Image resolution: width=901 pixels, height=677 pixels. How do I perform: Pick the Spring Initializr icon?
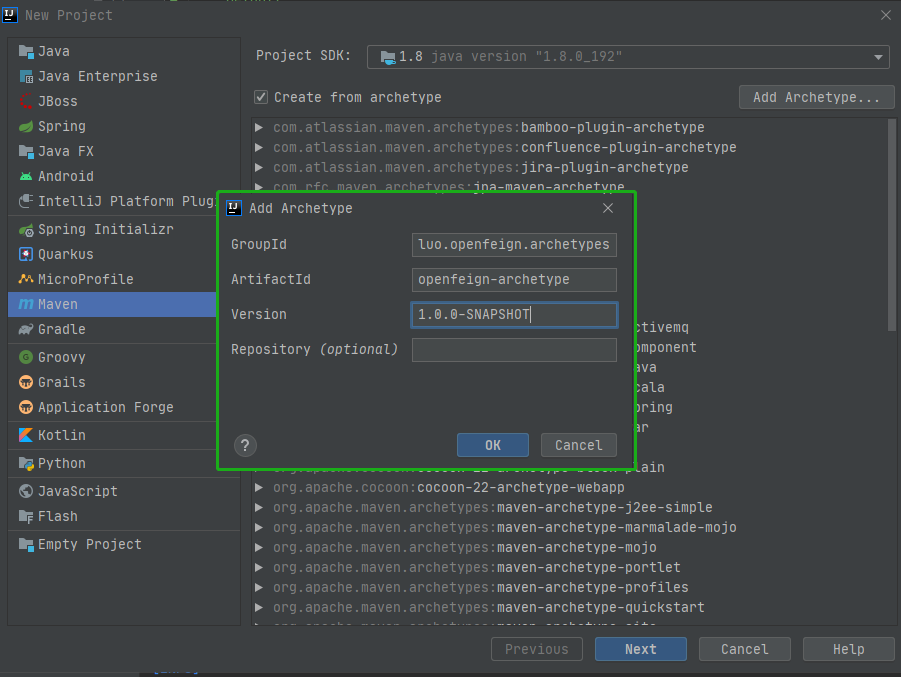[x=26, y=230]
